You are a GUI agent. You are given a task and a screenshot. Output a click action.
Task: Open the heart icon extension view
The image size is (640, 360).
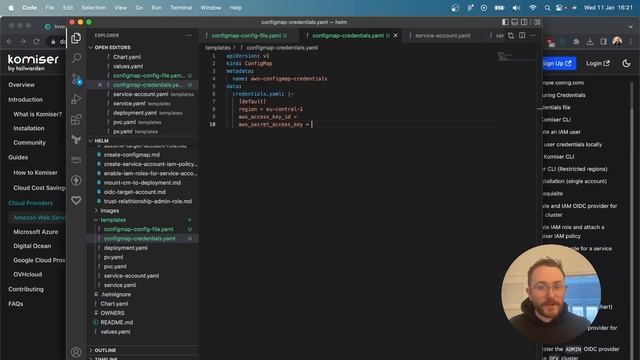pos(76,200)
